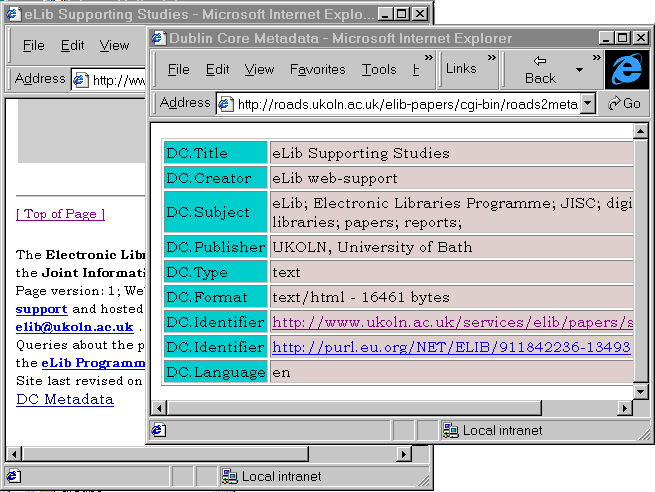Click the DC.Publisher label cell
The height and width of the screenshot is (492, 655).
point(216,246)
